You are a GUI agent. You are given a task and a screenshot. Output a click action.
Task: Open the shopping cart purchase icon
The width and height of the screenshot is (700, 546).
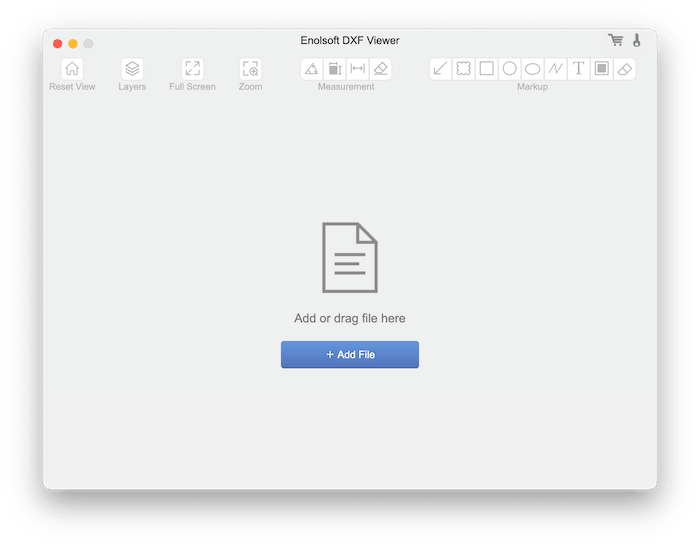615,41
